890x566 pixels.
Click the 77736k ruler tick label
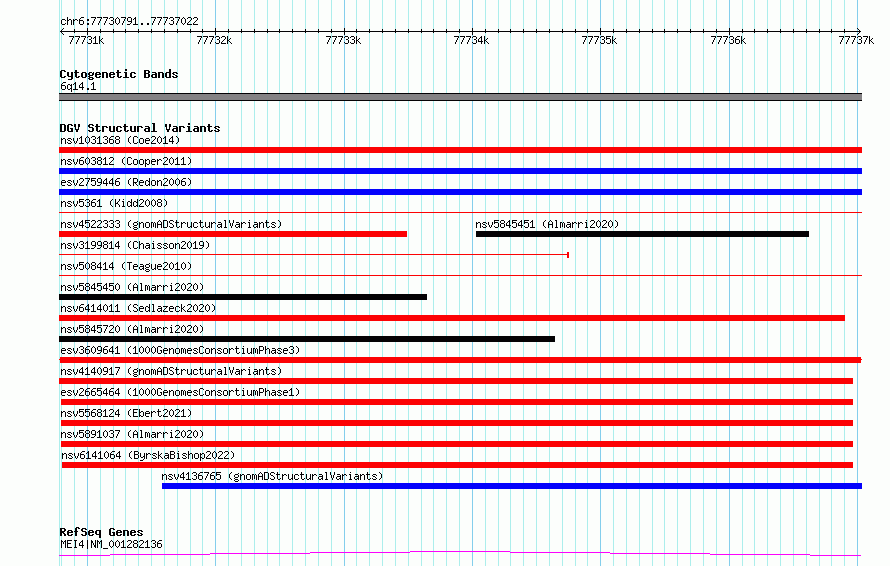[728, 40]
